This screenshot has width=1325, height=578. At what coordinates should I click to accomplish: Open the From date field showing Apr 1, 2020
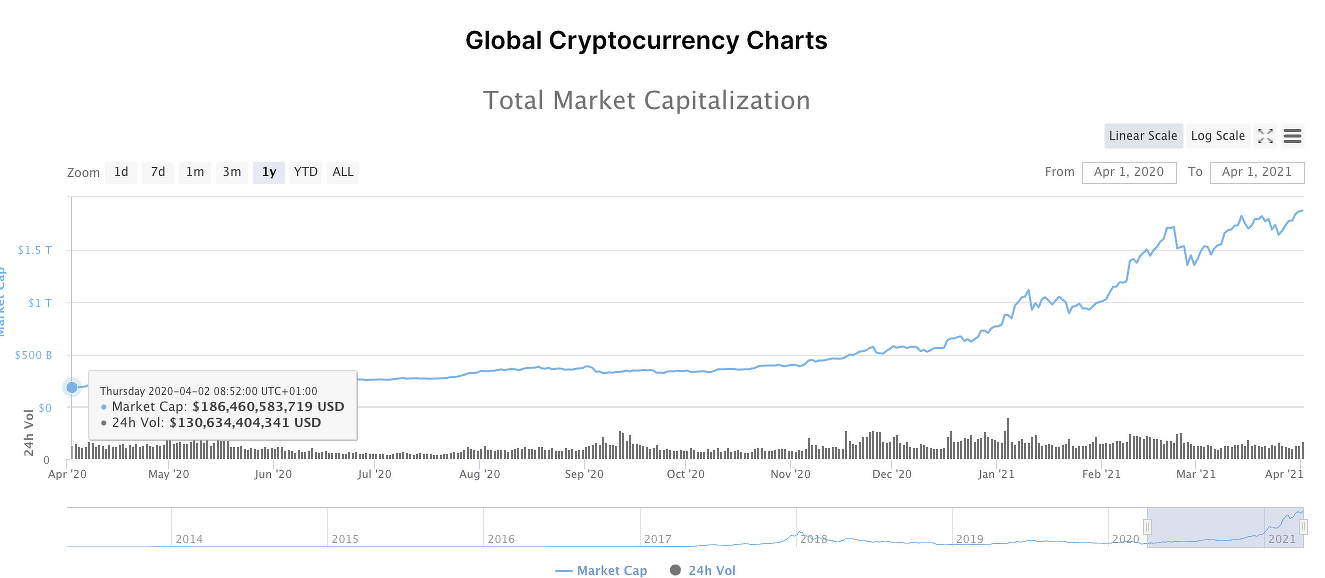pos(1129,171)
